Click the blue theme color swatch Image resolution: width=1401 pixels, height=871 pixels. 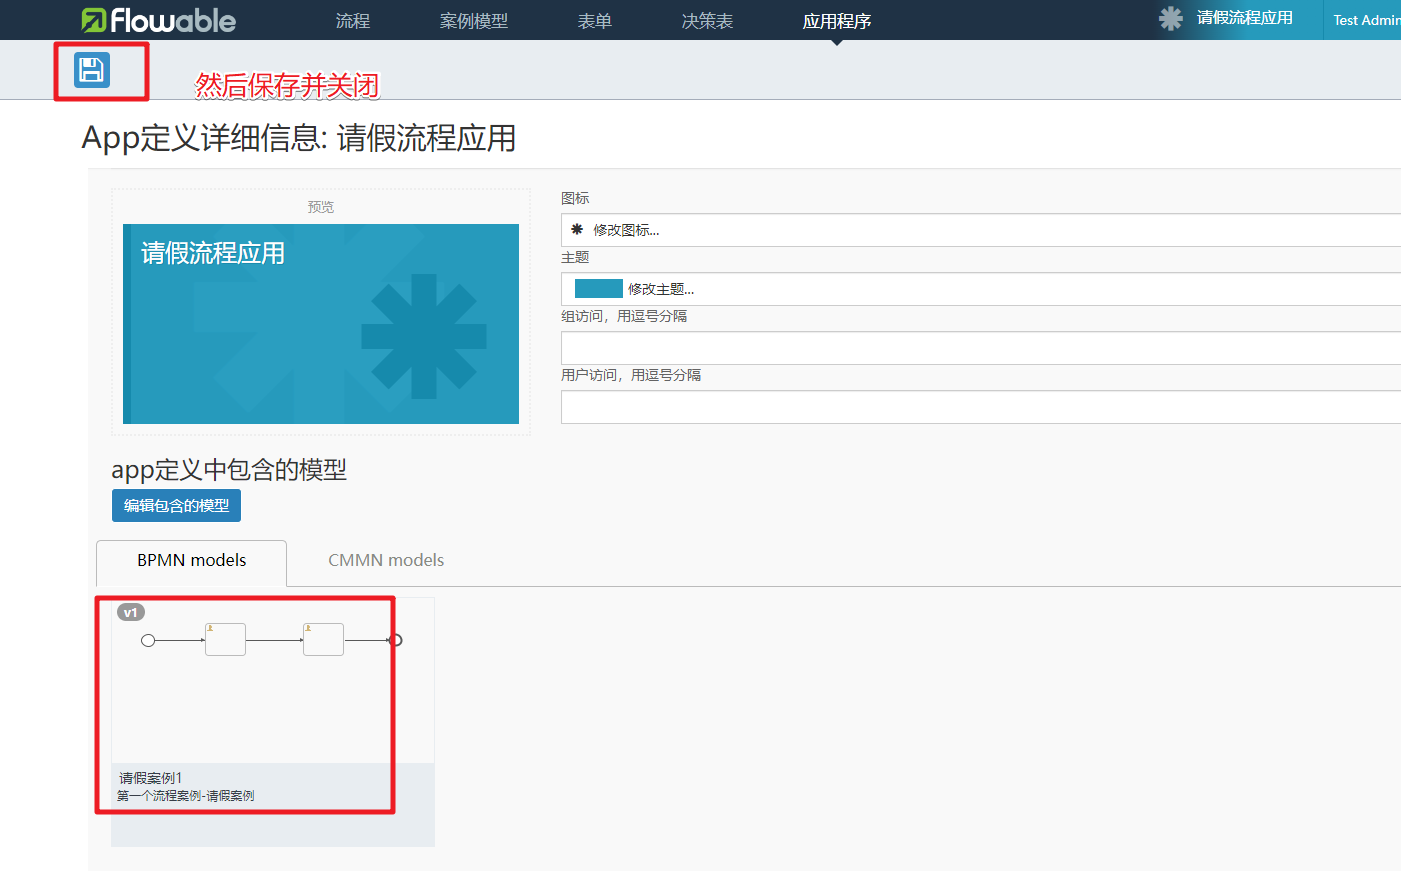(599, 289)
